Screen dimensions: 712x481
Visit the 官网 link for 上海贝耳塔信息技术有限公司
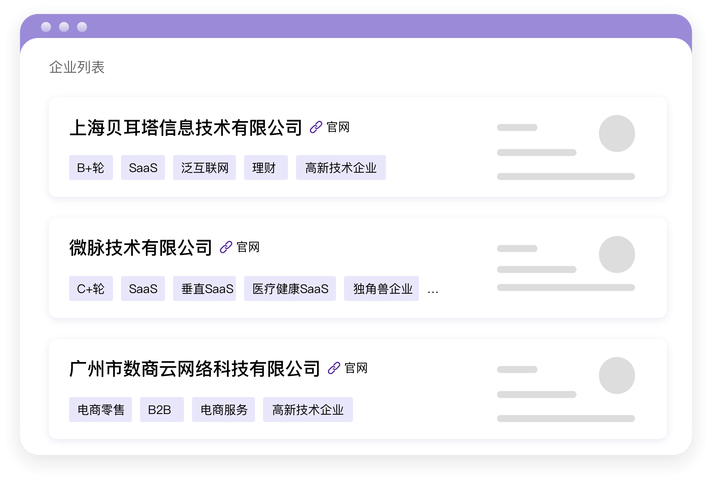pos(338,127)
